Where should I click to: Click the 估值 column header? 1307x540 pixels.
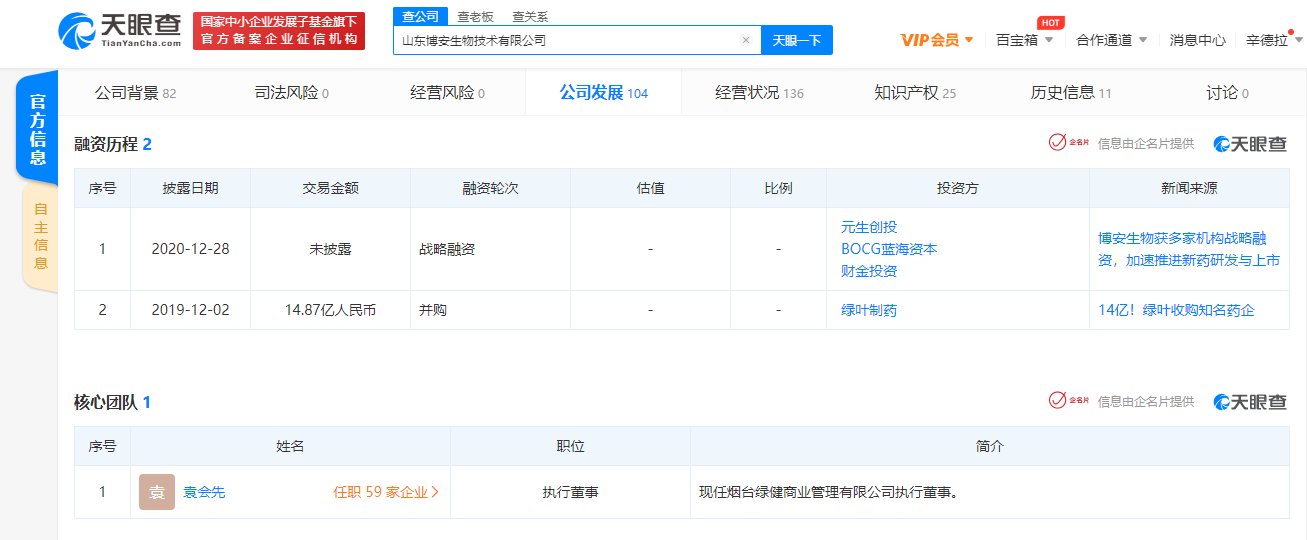tap(651, 188)
